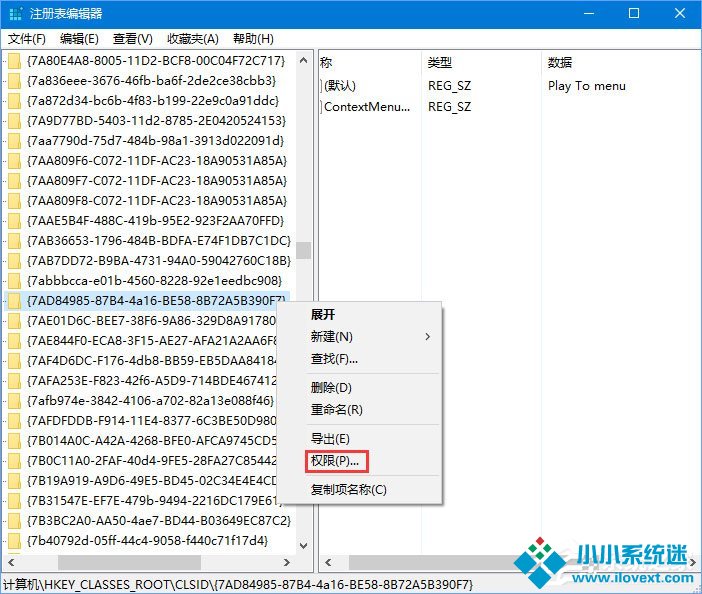The image size is (702, 594).
Task: Click folder icon of {7A80E4A8-8005-11D2-BCF8-00C04F72C717}
Action: point(14,61)
